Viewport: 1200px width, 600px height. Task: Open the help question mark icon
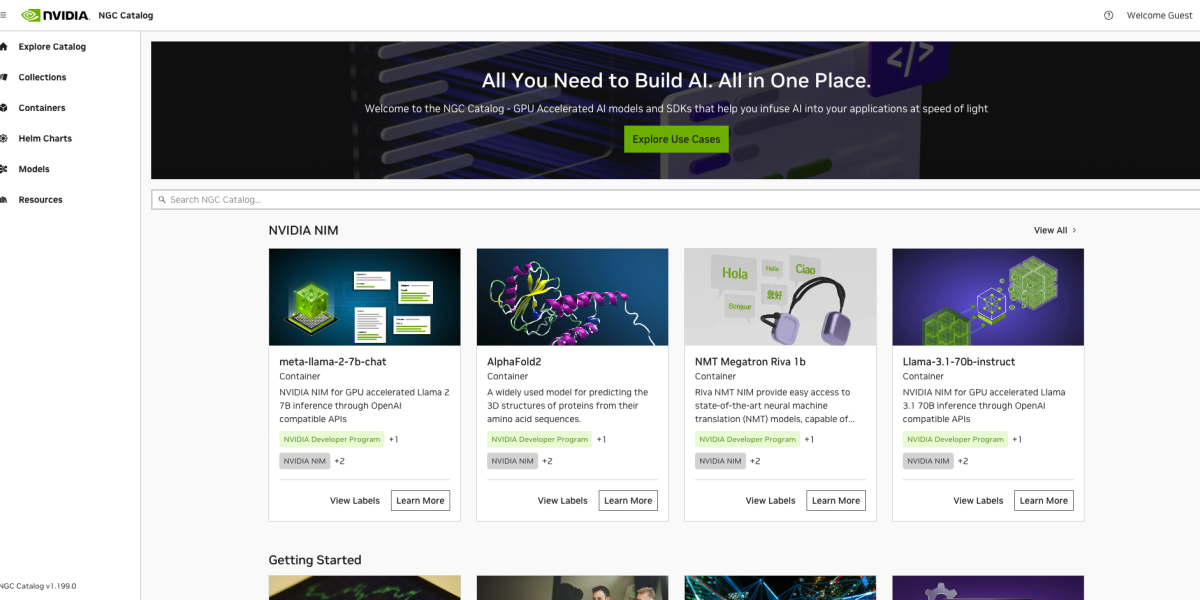1108,15
